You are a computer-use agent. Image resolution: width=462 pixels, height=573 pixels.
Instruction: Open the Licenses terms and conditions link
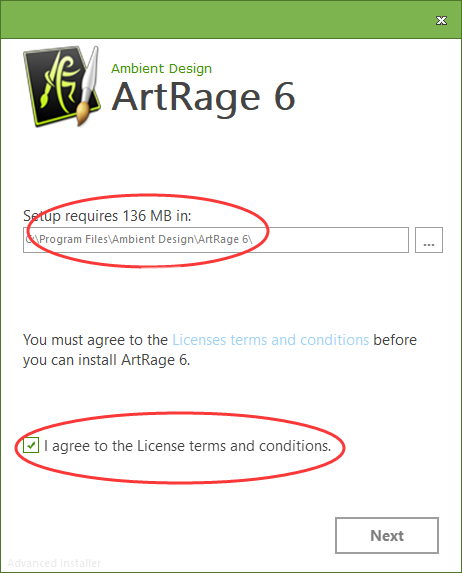270,340
